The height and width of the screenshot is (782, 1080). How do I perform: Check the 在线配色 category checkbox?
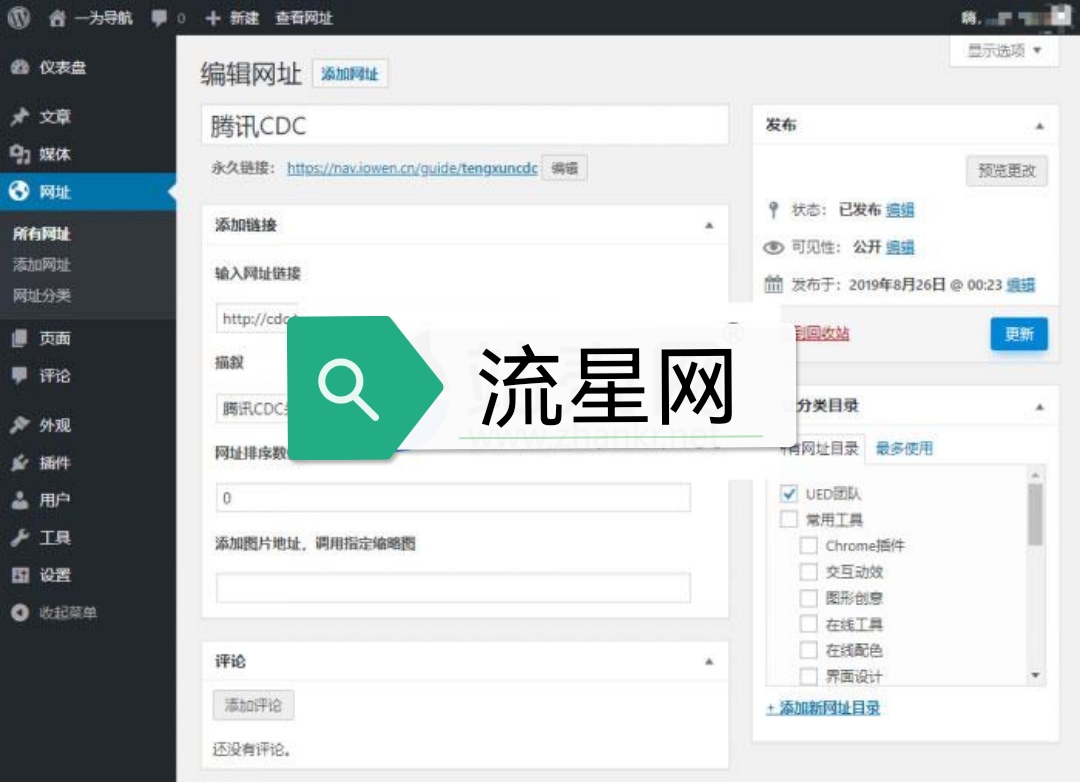tap(809, 650)
